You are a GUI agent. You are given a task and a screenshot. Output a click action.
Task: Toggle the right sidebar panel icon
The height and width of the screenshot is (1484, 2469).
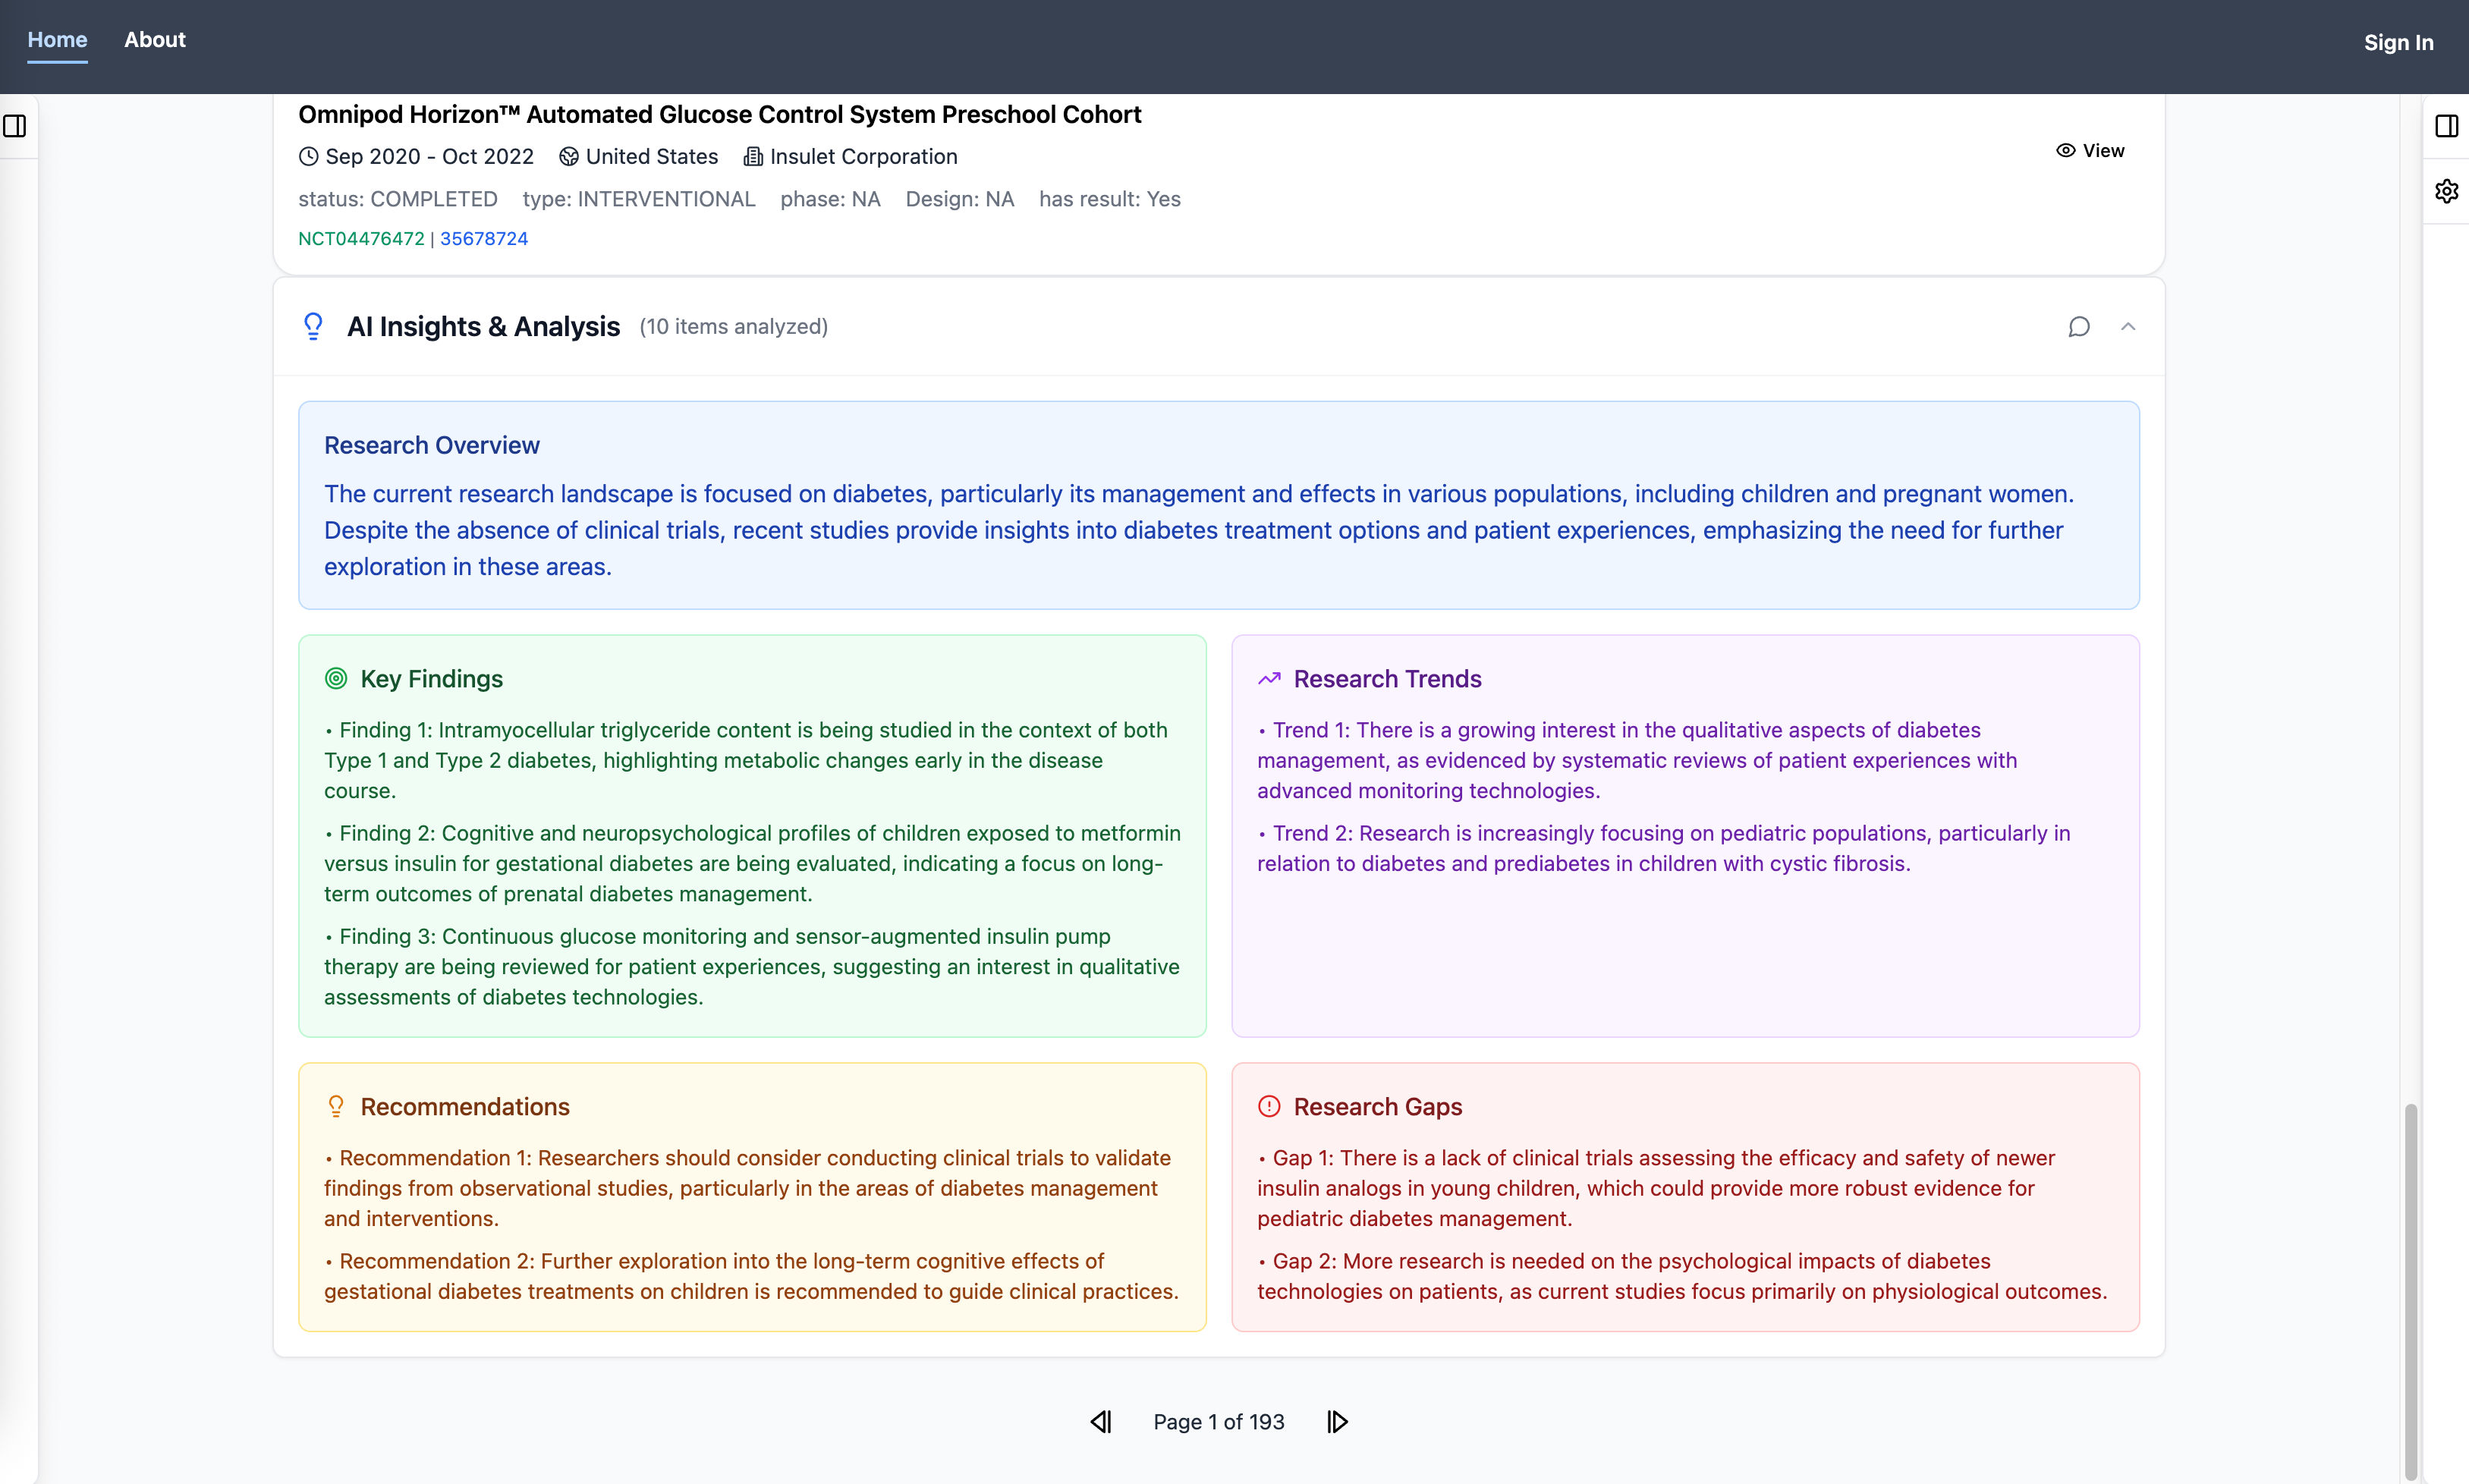pyautogui.click(x=2446, y=126)
